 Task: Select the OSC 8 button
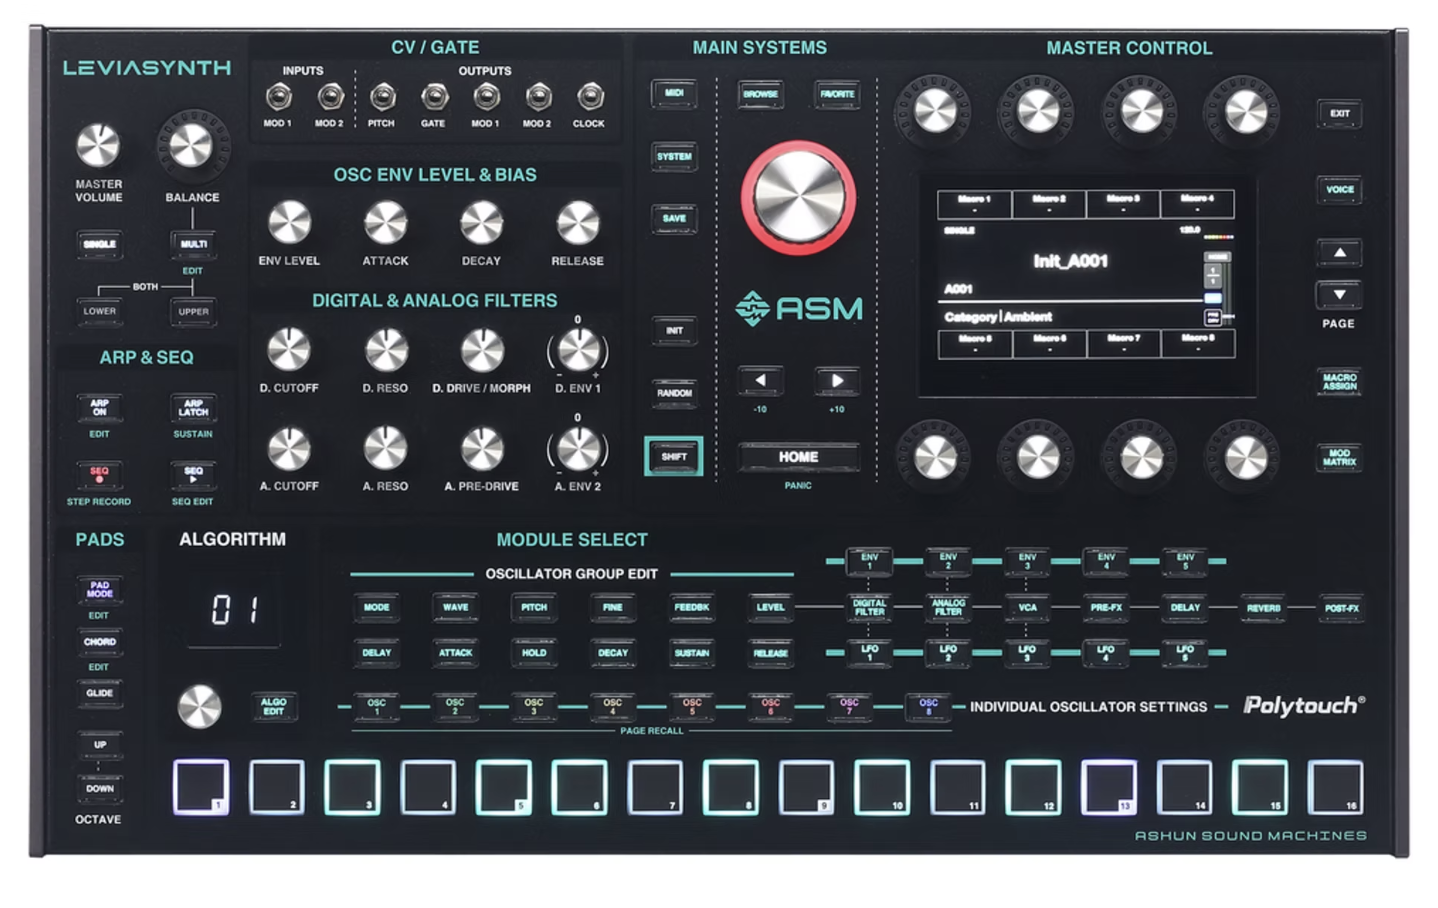click(x=929, y=706)
